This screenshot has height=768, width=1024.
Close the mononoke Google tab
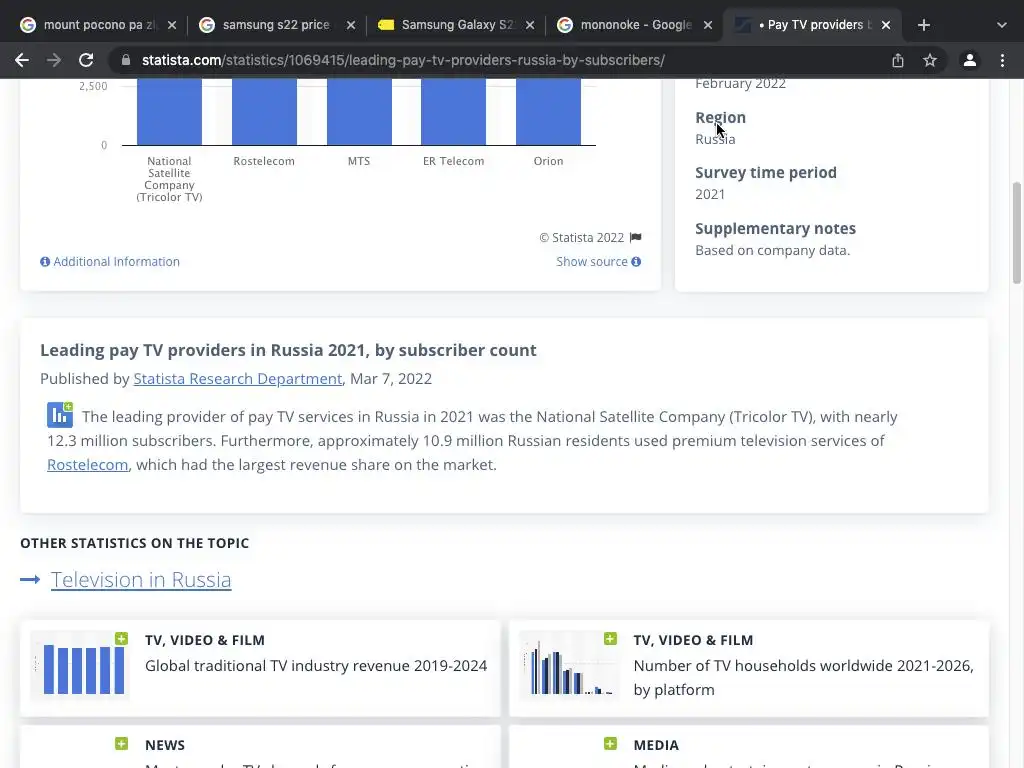tap(708, 25)
